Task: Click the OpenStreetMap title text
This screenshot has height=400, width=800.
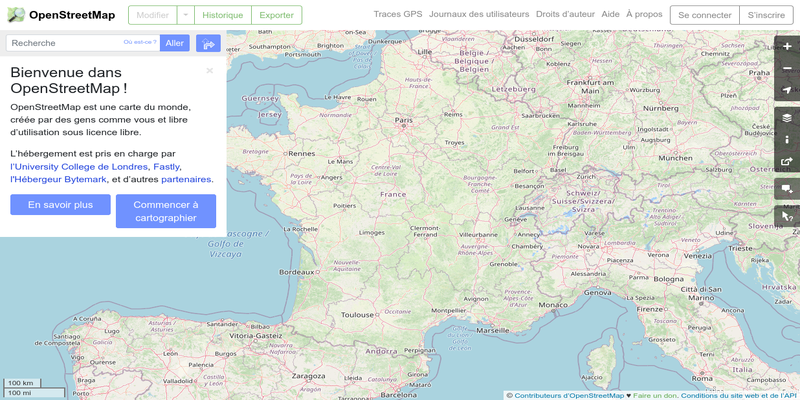Action: pos(72,15)
